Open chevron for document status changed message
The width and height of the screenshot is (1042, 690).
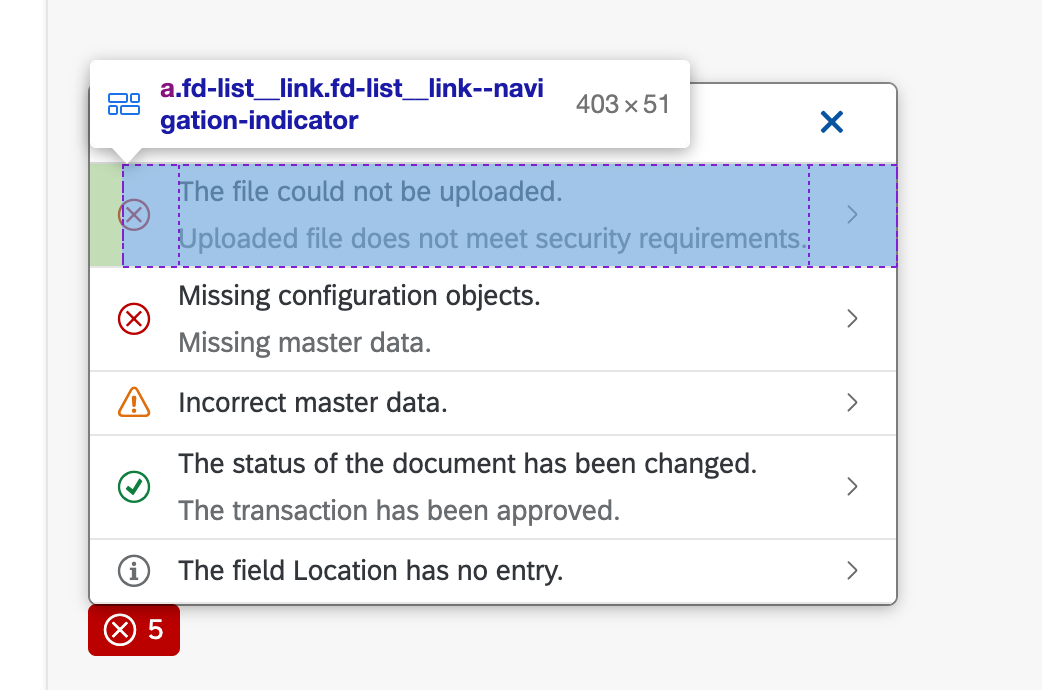coord(852,487)
